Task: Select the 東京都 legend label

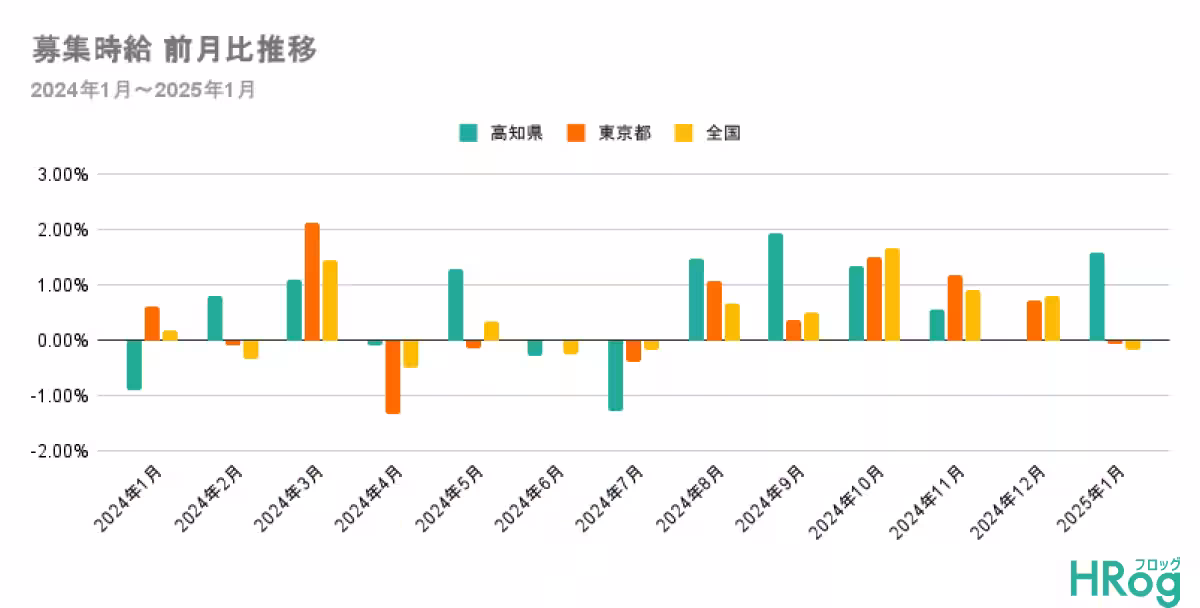Action: click(x=624, y=133)
